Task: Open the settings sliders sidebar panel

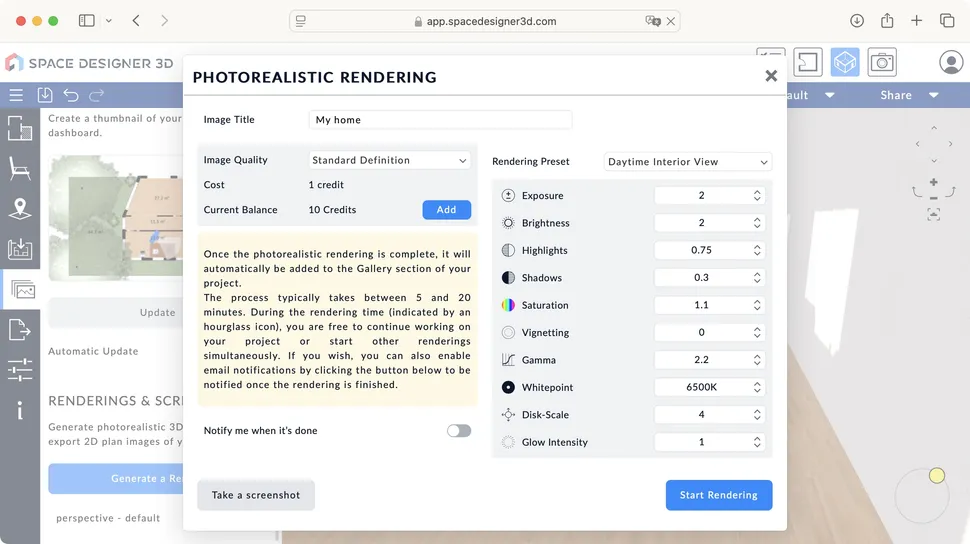Action: coord(19,370)
